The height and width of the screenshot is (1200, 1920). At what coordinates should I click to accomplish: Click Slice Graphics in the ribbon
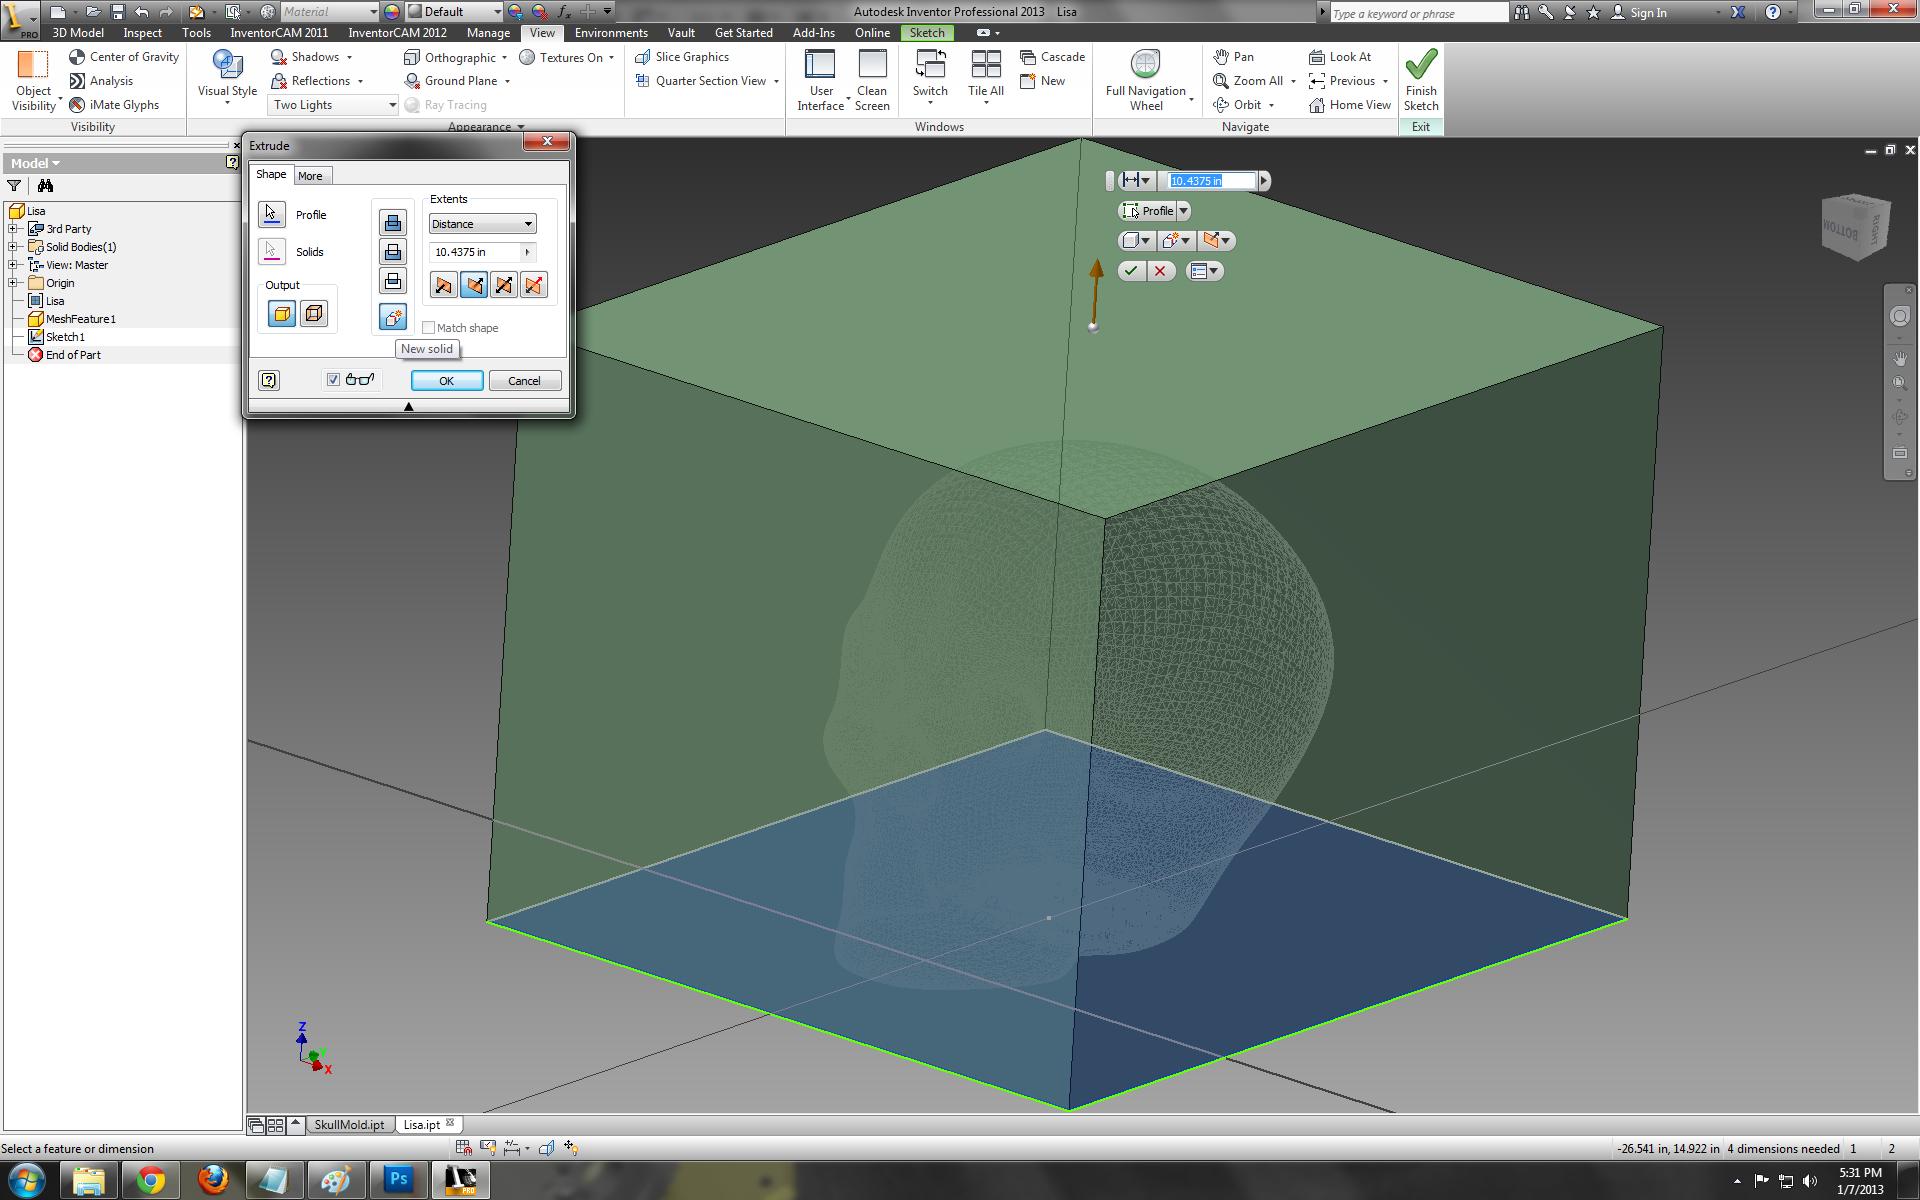(x=682, y=57)
